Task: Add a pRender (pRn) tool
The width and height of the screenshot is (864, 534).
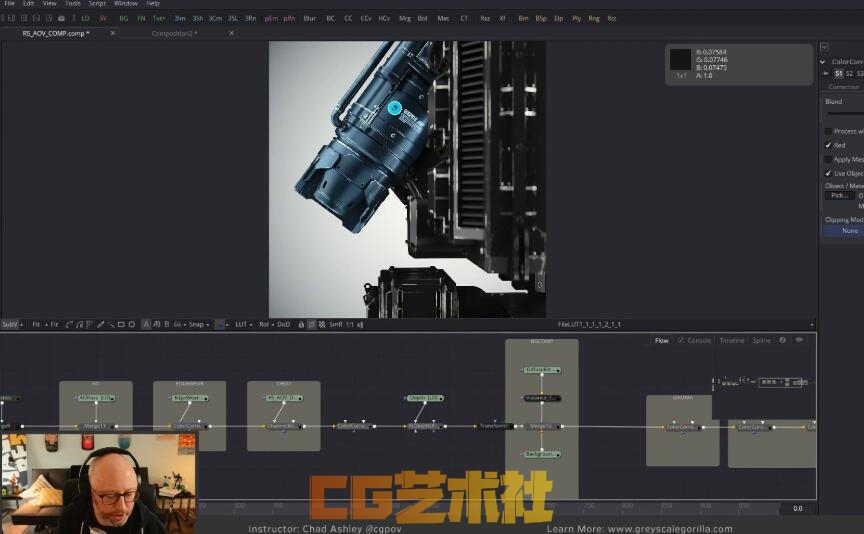Action: pyautogui.click(x=289, y=18)
